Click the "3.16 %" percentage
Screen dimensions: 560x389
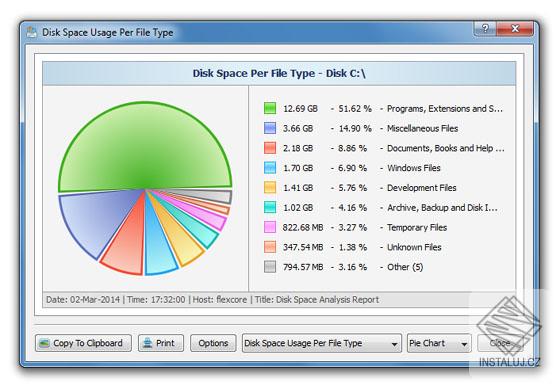(352, 267)
